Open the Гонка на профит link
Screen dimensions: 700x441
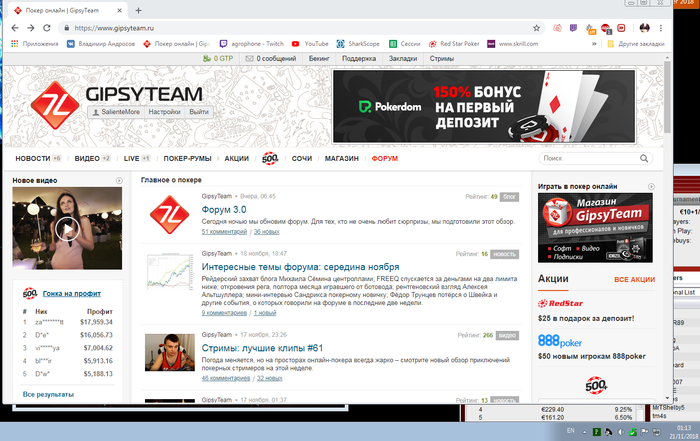click(72, 294)
